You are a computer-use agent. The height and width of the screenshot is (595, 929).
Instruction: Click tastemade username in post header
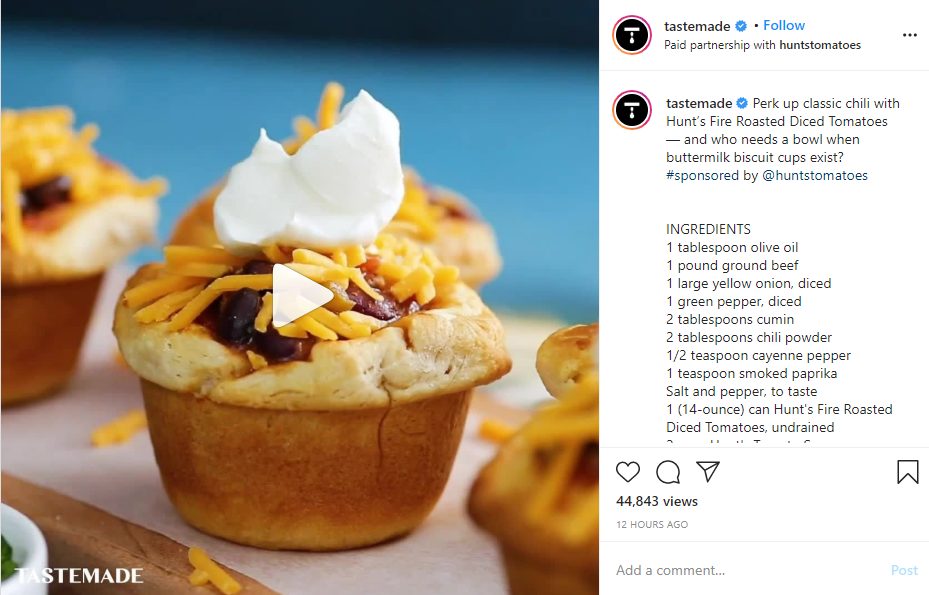[x=697, y=26]
